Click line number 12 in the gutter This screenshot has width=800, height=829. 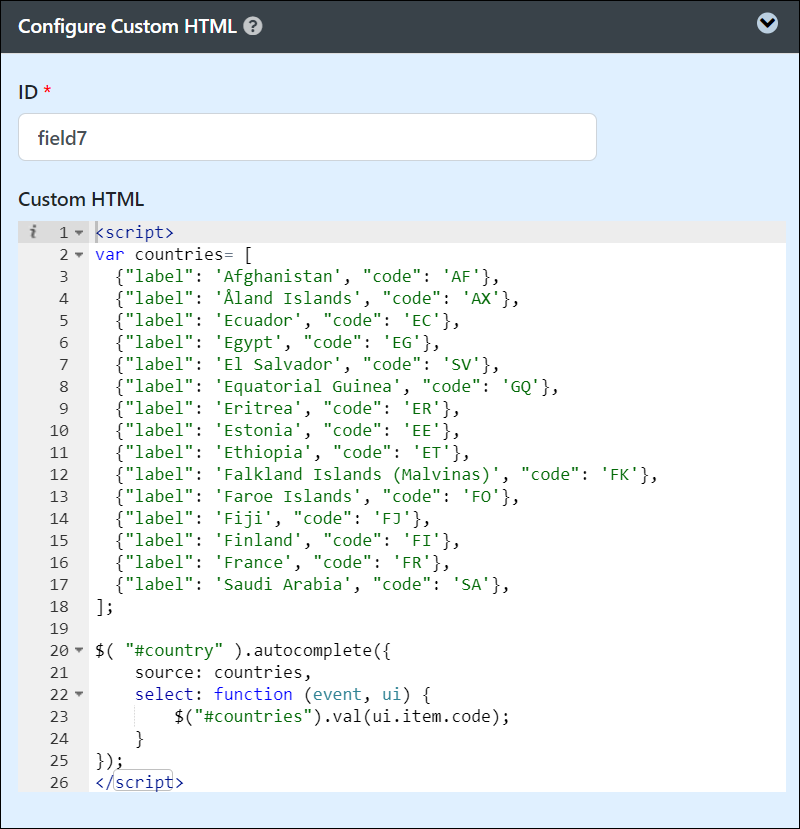click(59, 474)
